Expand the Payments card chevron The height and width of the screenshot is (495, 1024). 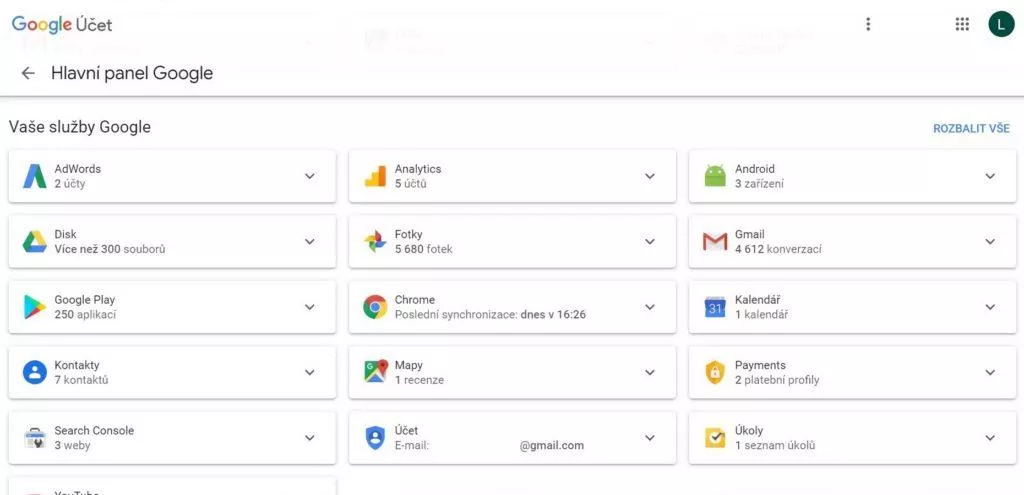coord(990,372)
